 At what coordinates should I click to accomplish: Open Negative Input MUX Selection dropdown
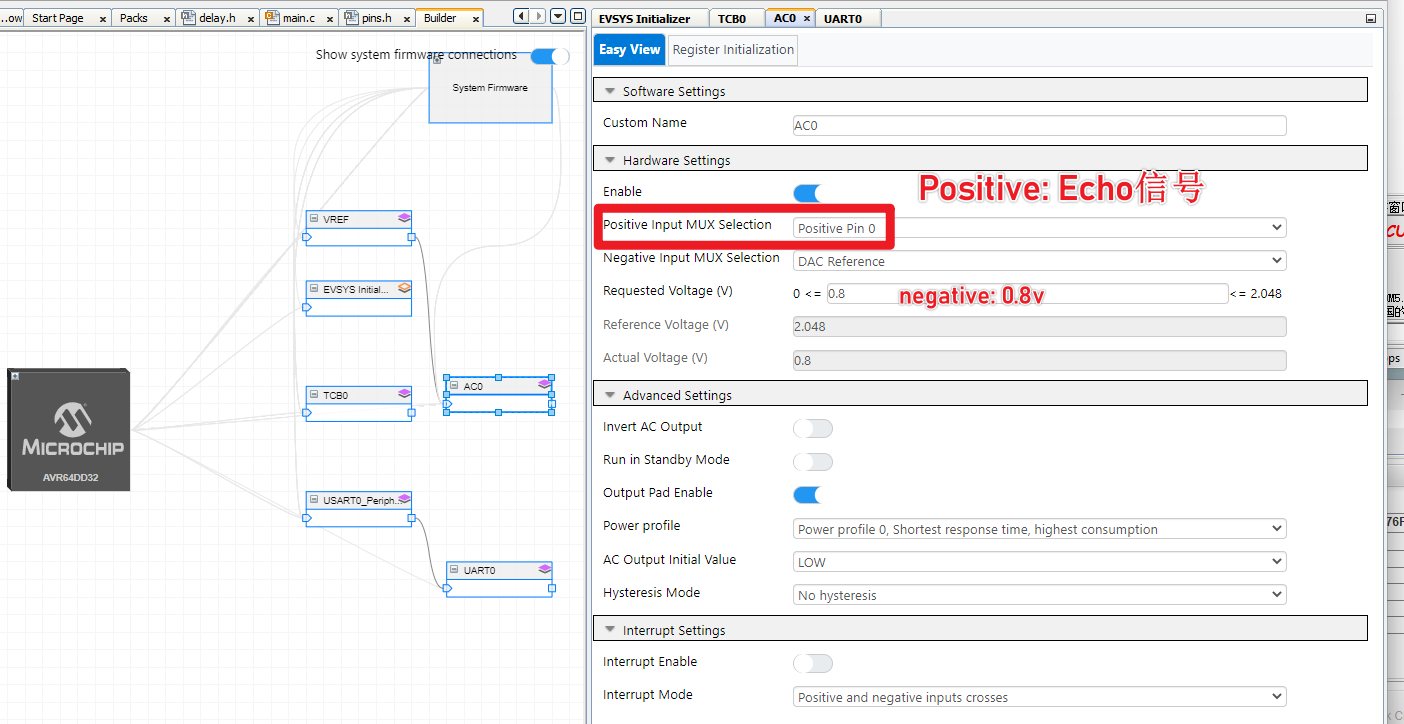pyautogui.click(x=1039, y=261)
